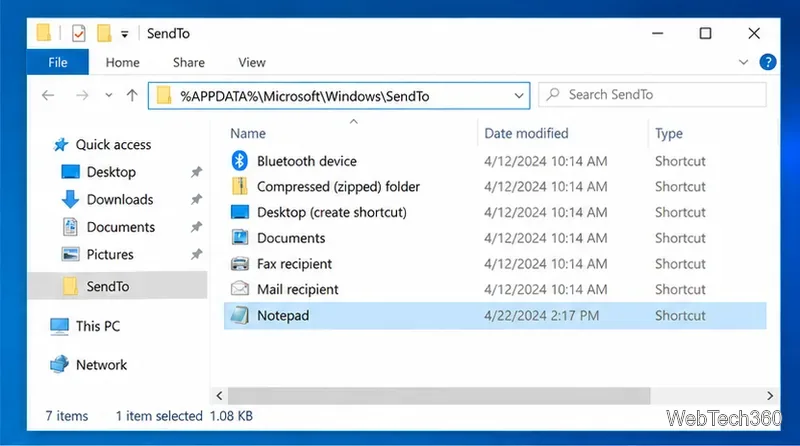The height and width of the screenshot is (446, 800).
Task: Click the Properties checkmark icon in title bar
Action: click(79, 34)
